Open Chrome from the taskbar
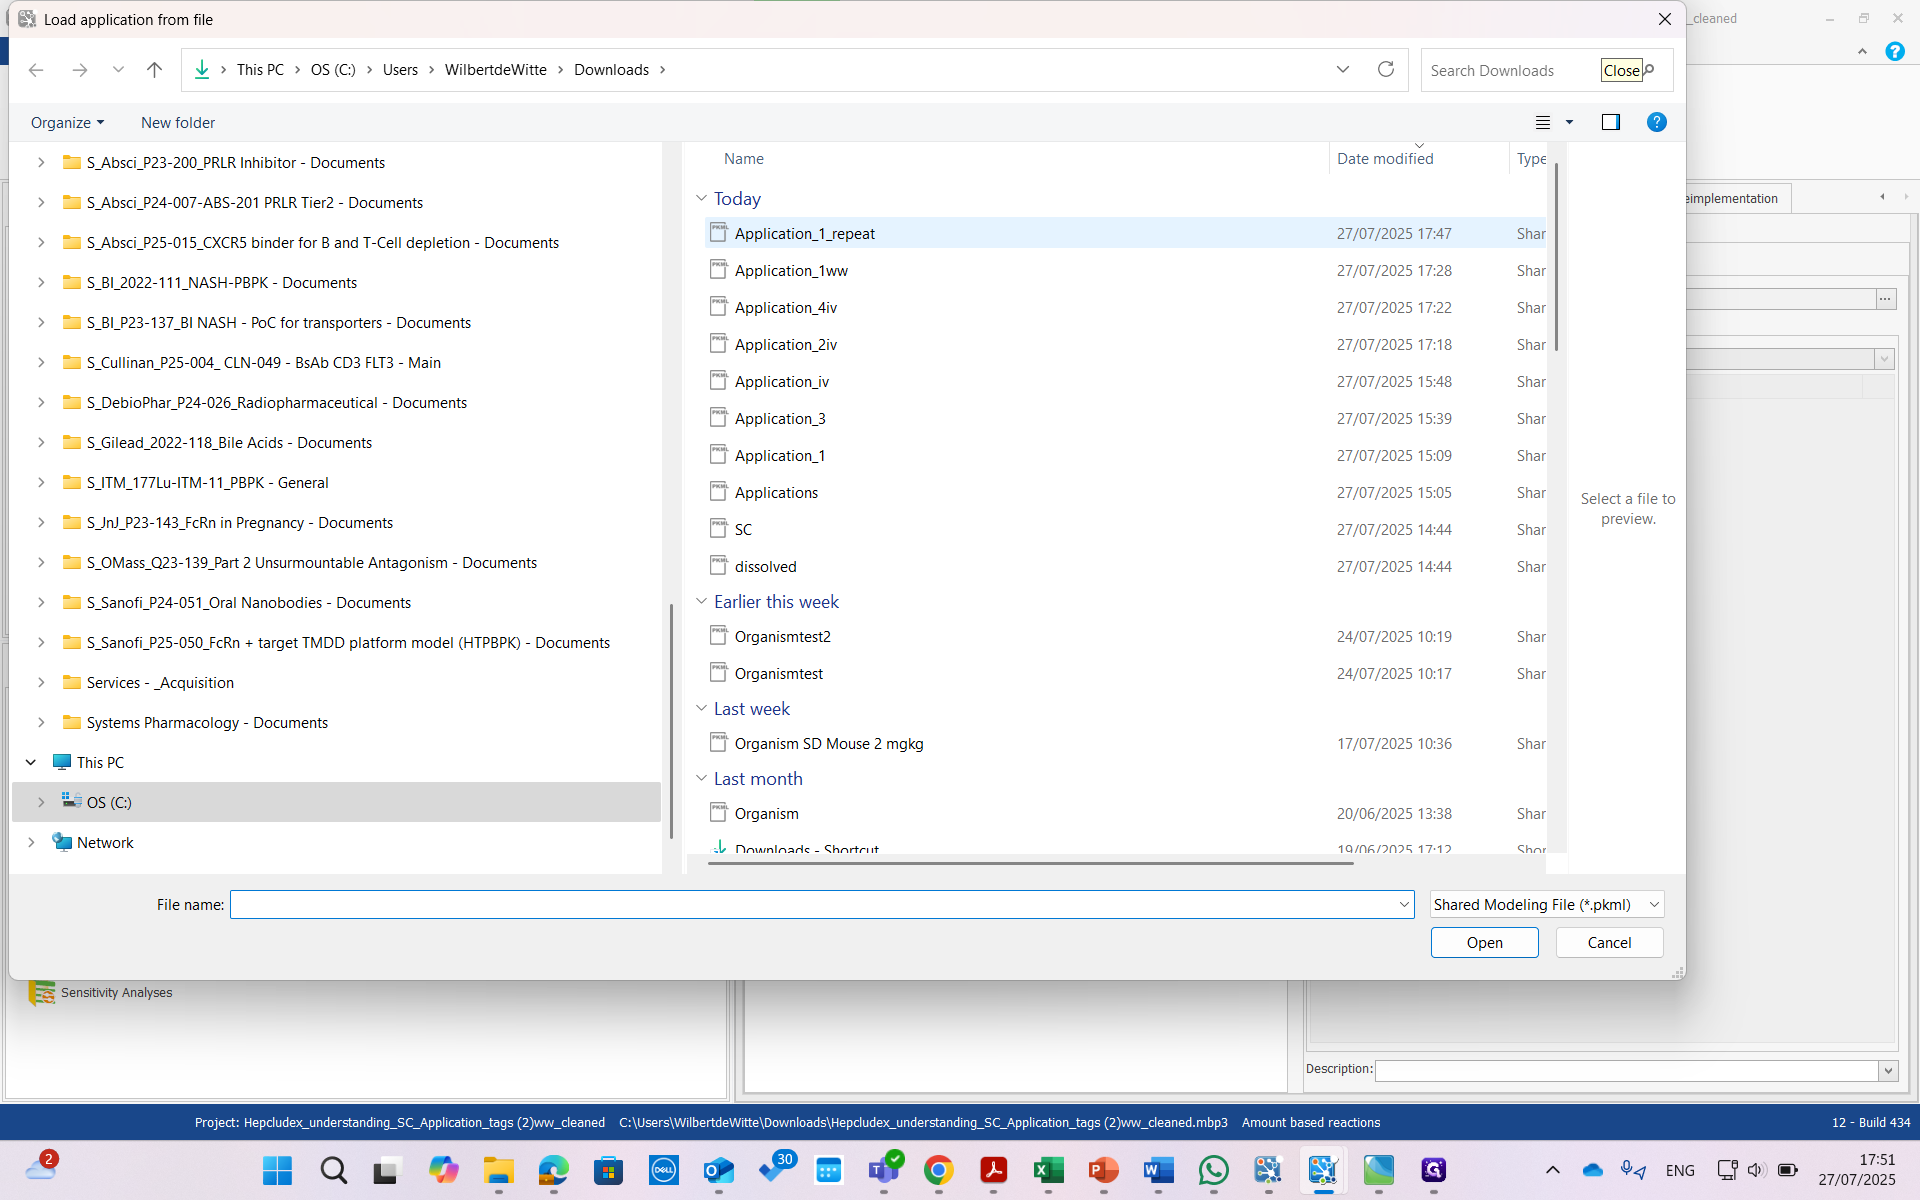This screenshot has width=1920, height=1200. click(x=938, y=1170)
